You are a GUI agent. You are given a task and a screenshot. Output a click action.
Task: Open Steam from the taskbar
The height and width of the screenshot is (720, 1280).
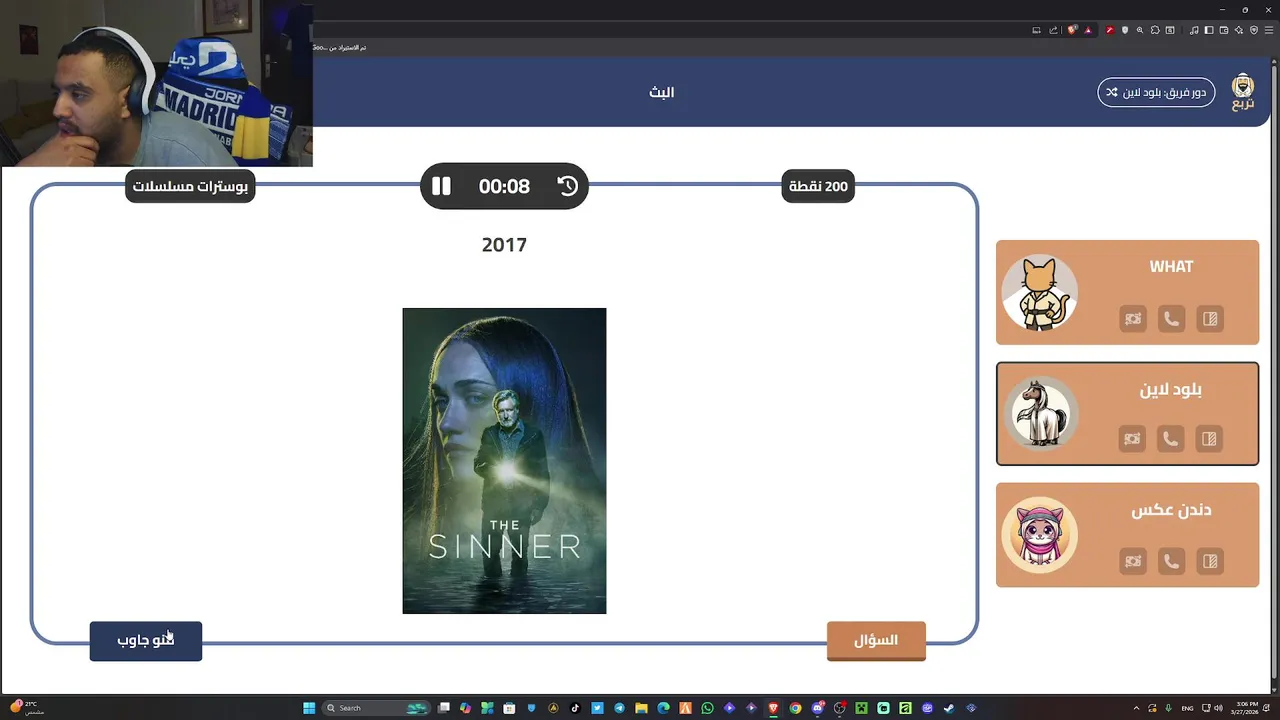point(948,708)
